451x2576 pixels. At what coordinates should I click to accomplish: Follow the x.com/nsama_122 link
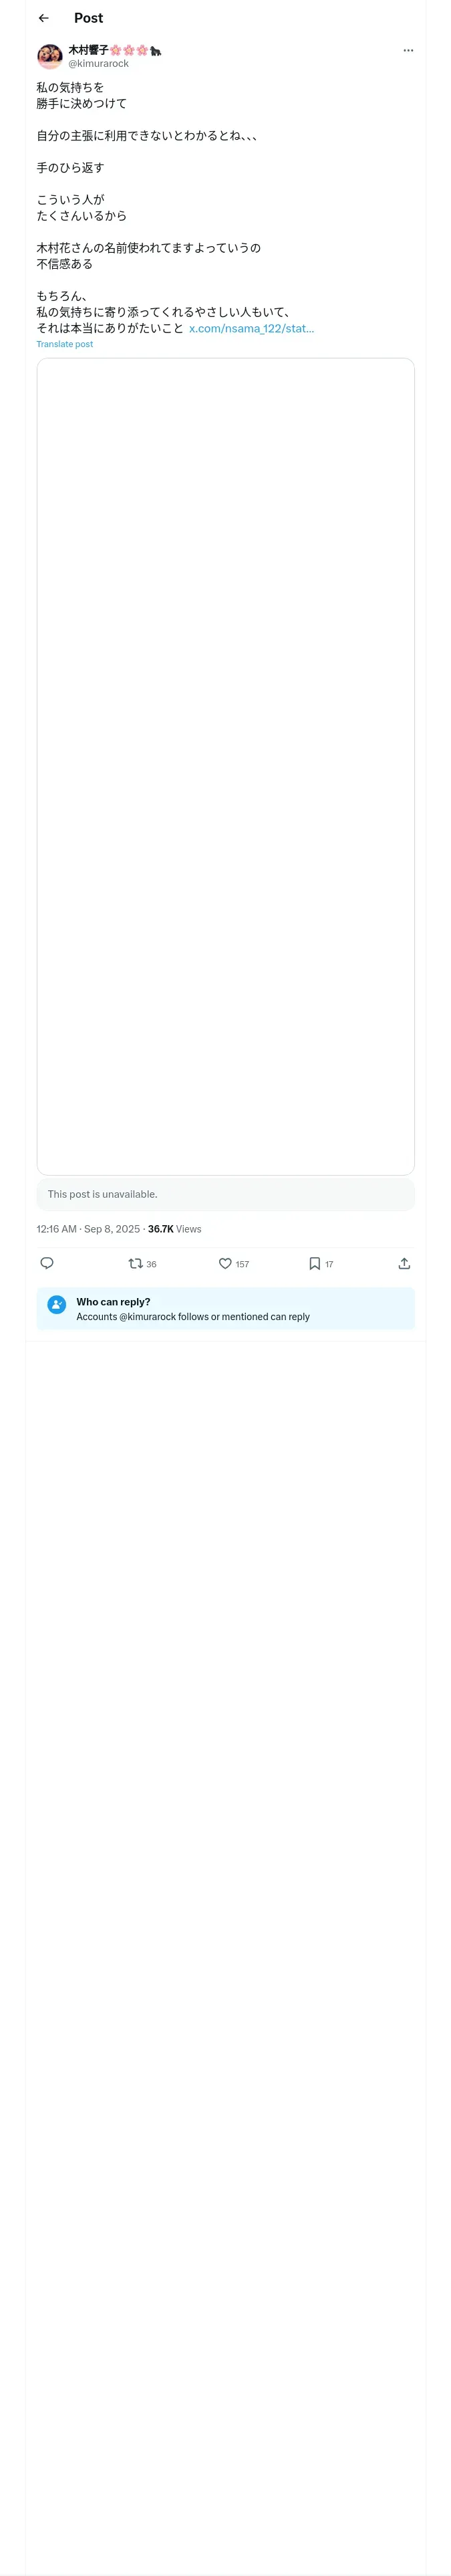pyautogui.click(x=251, y=328)
